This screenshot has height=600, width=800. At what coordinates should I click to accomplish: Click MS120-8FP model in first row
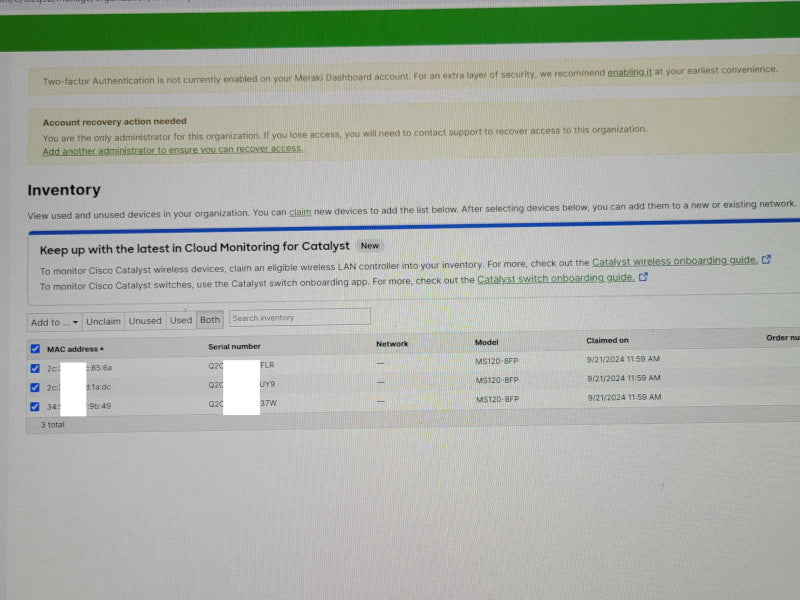coord(496,361)
